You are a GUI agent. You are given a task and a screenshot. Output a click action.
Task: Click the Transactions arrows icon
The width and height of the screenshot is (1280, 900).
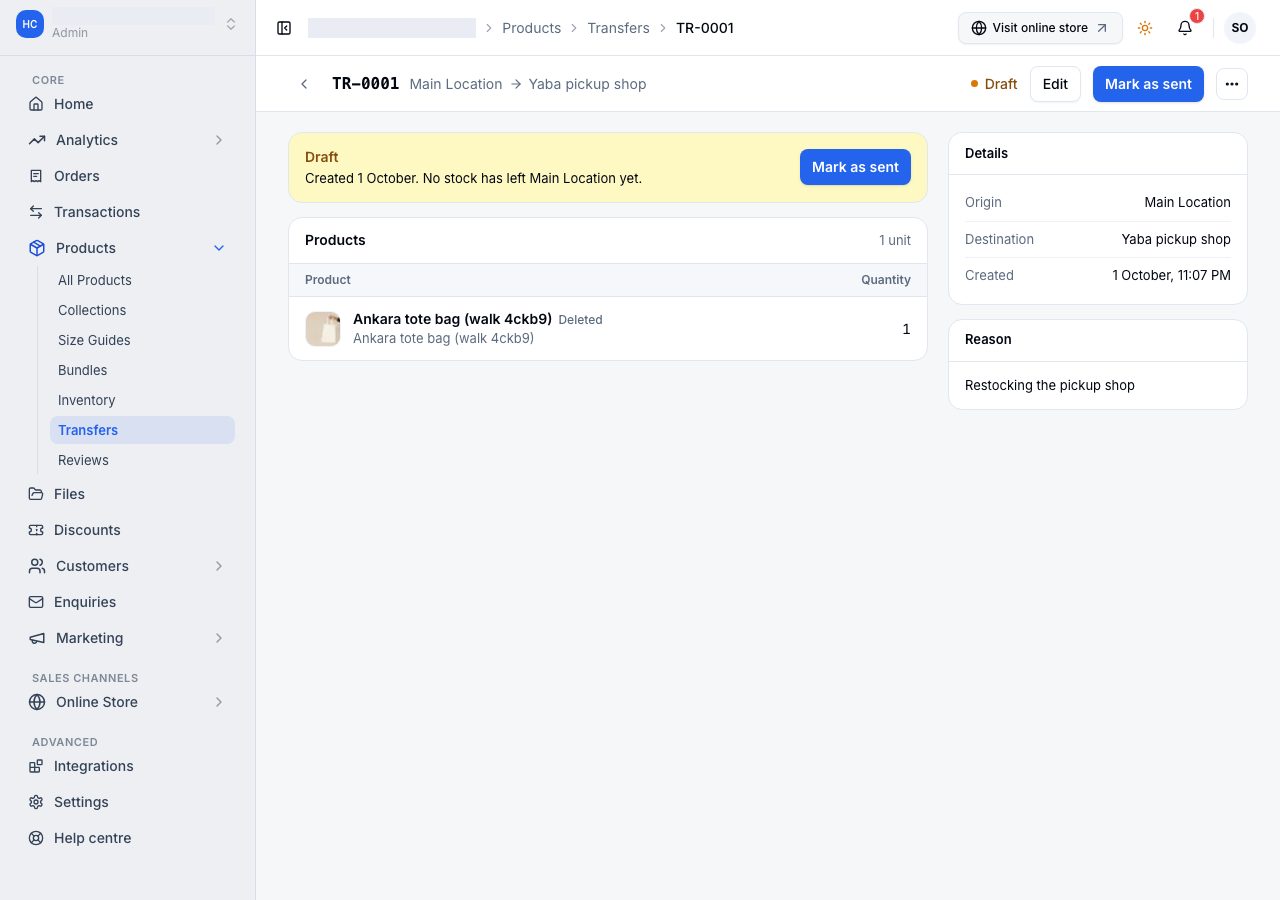pos(36,212)
